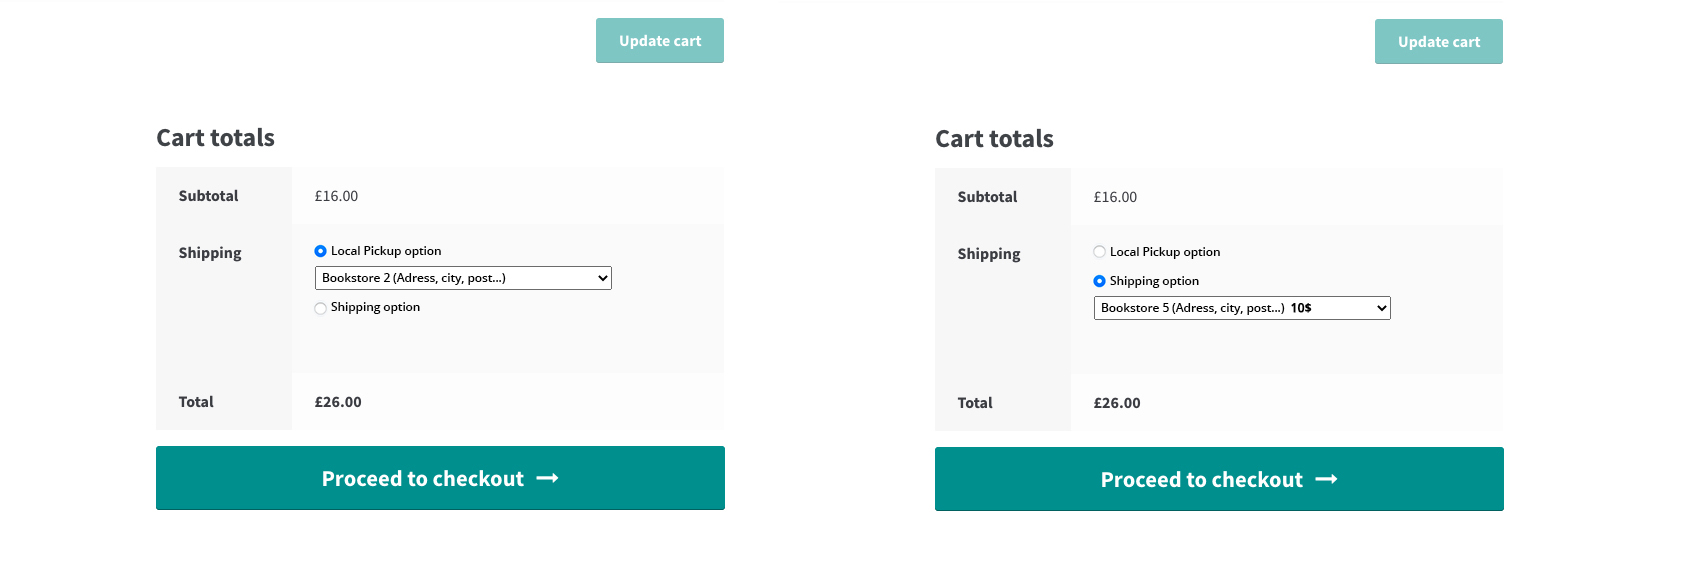The image size is (1694, 571).
Task: Click the £26.00 total in Bookstore 5 cart
Action: click(x=1117, y=403)
